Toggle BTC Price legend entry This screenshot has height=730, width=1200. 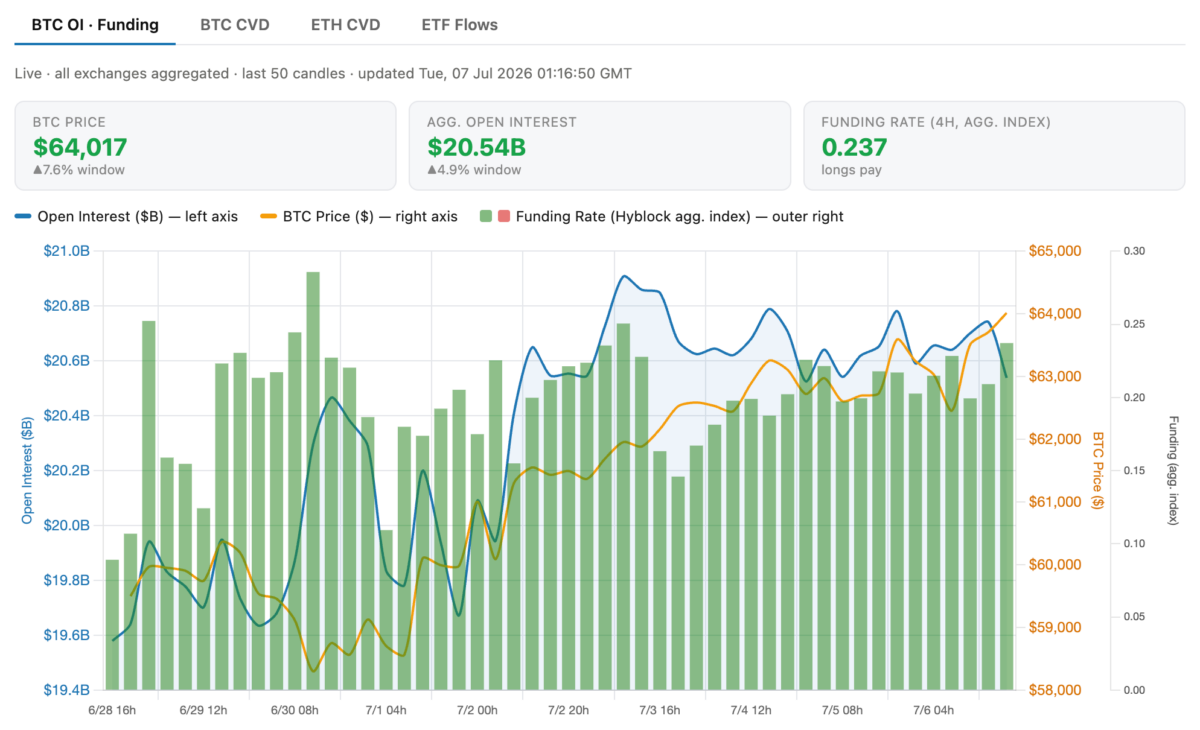tap(358, 216)
